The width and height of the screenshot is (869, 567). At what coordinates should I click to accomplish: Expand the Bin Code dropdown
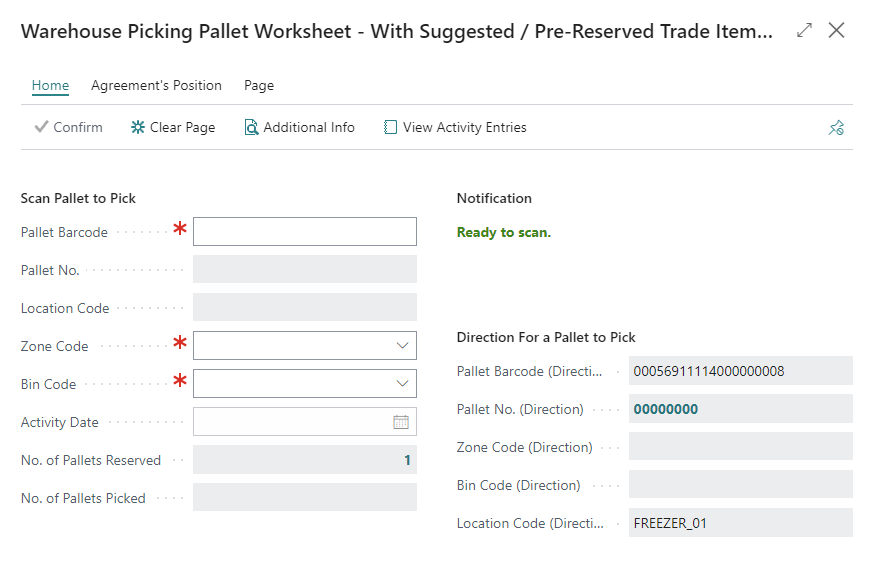[x=402, y=384]
